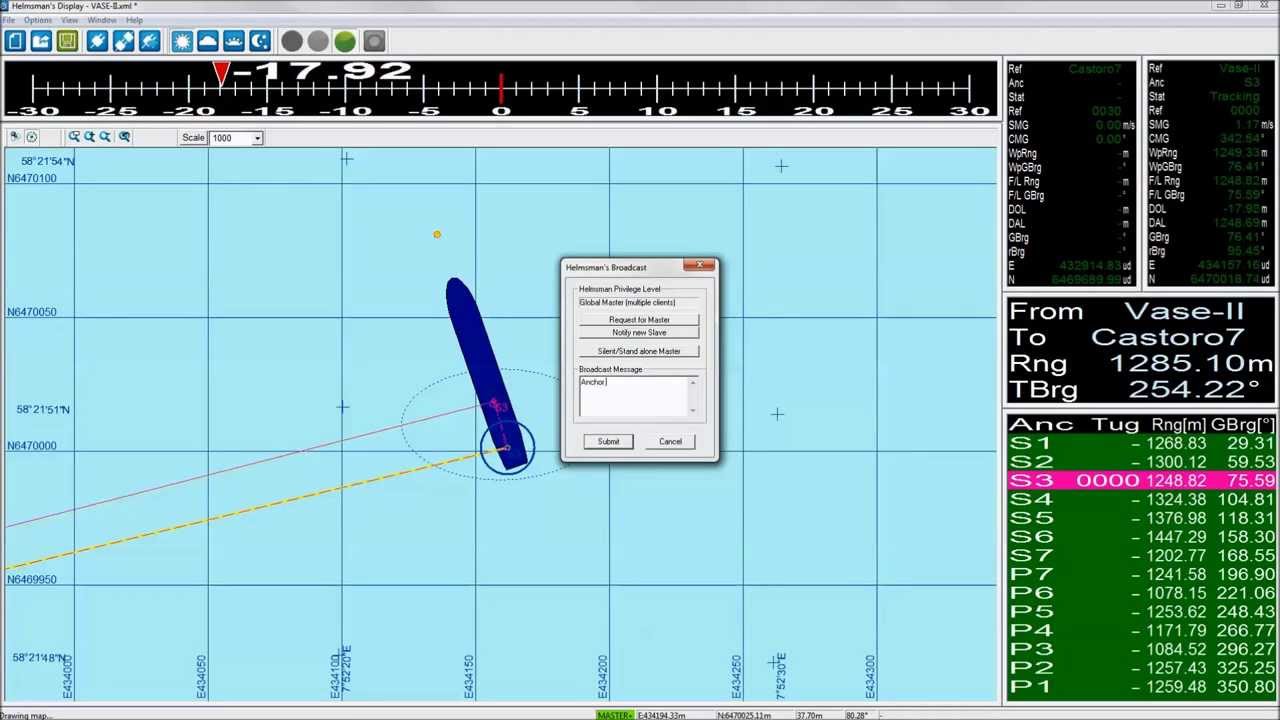Screen dimensions: 1280x720
Task: Open the Scale 1000 dropdown
Action: coord(257,138)
